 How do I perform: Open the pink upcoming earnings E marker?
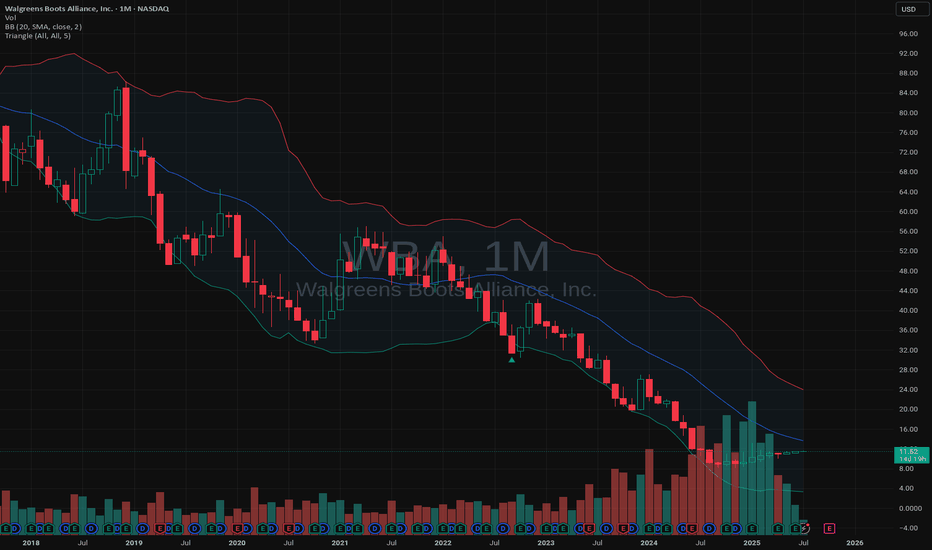point(829,528)
